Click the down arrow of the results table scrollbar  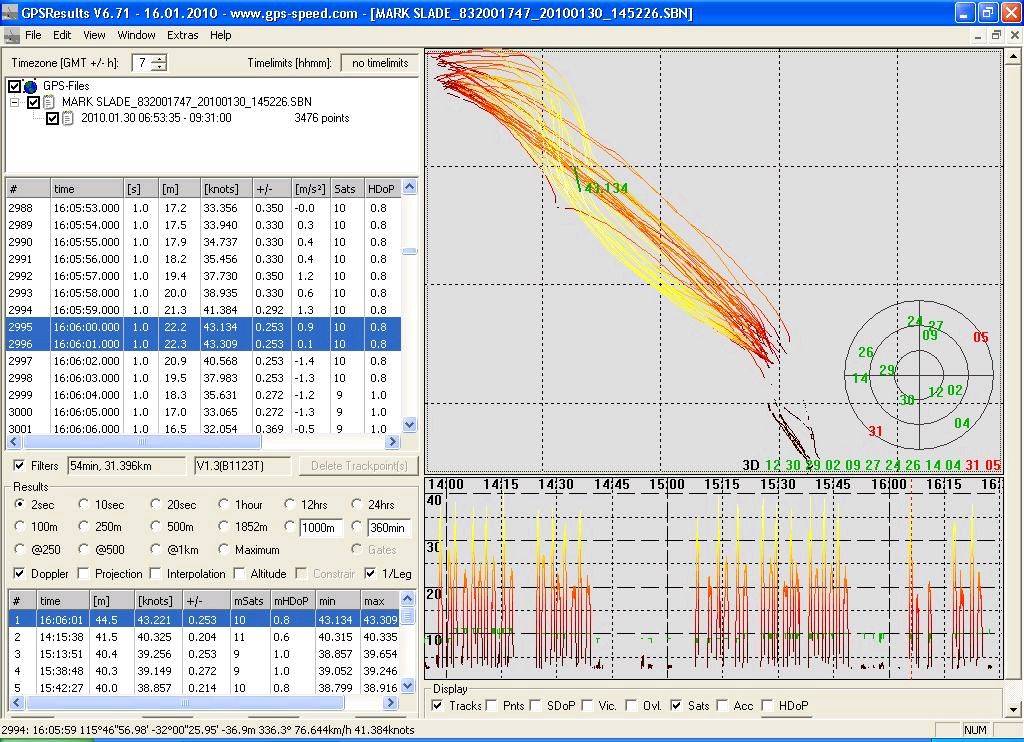coord(408,687)
